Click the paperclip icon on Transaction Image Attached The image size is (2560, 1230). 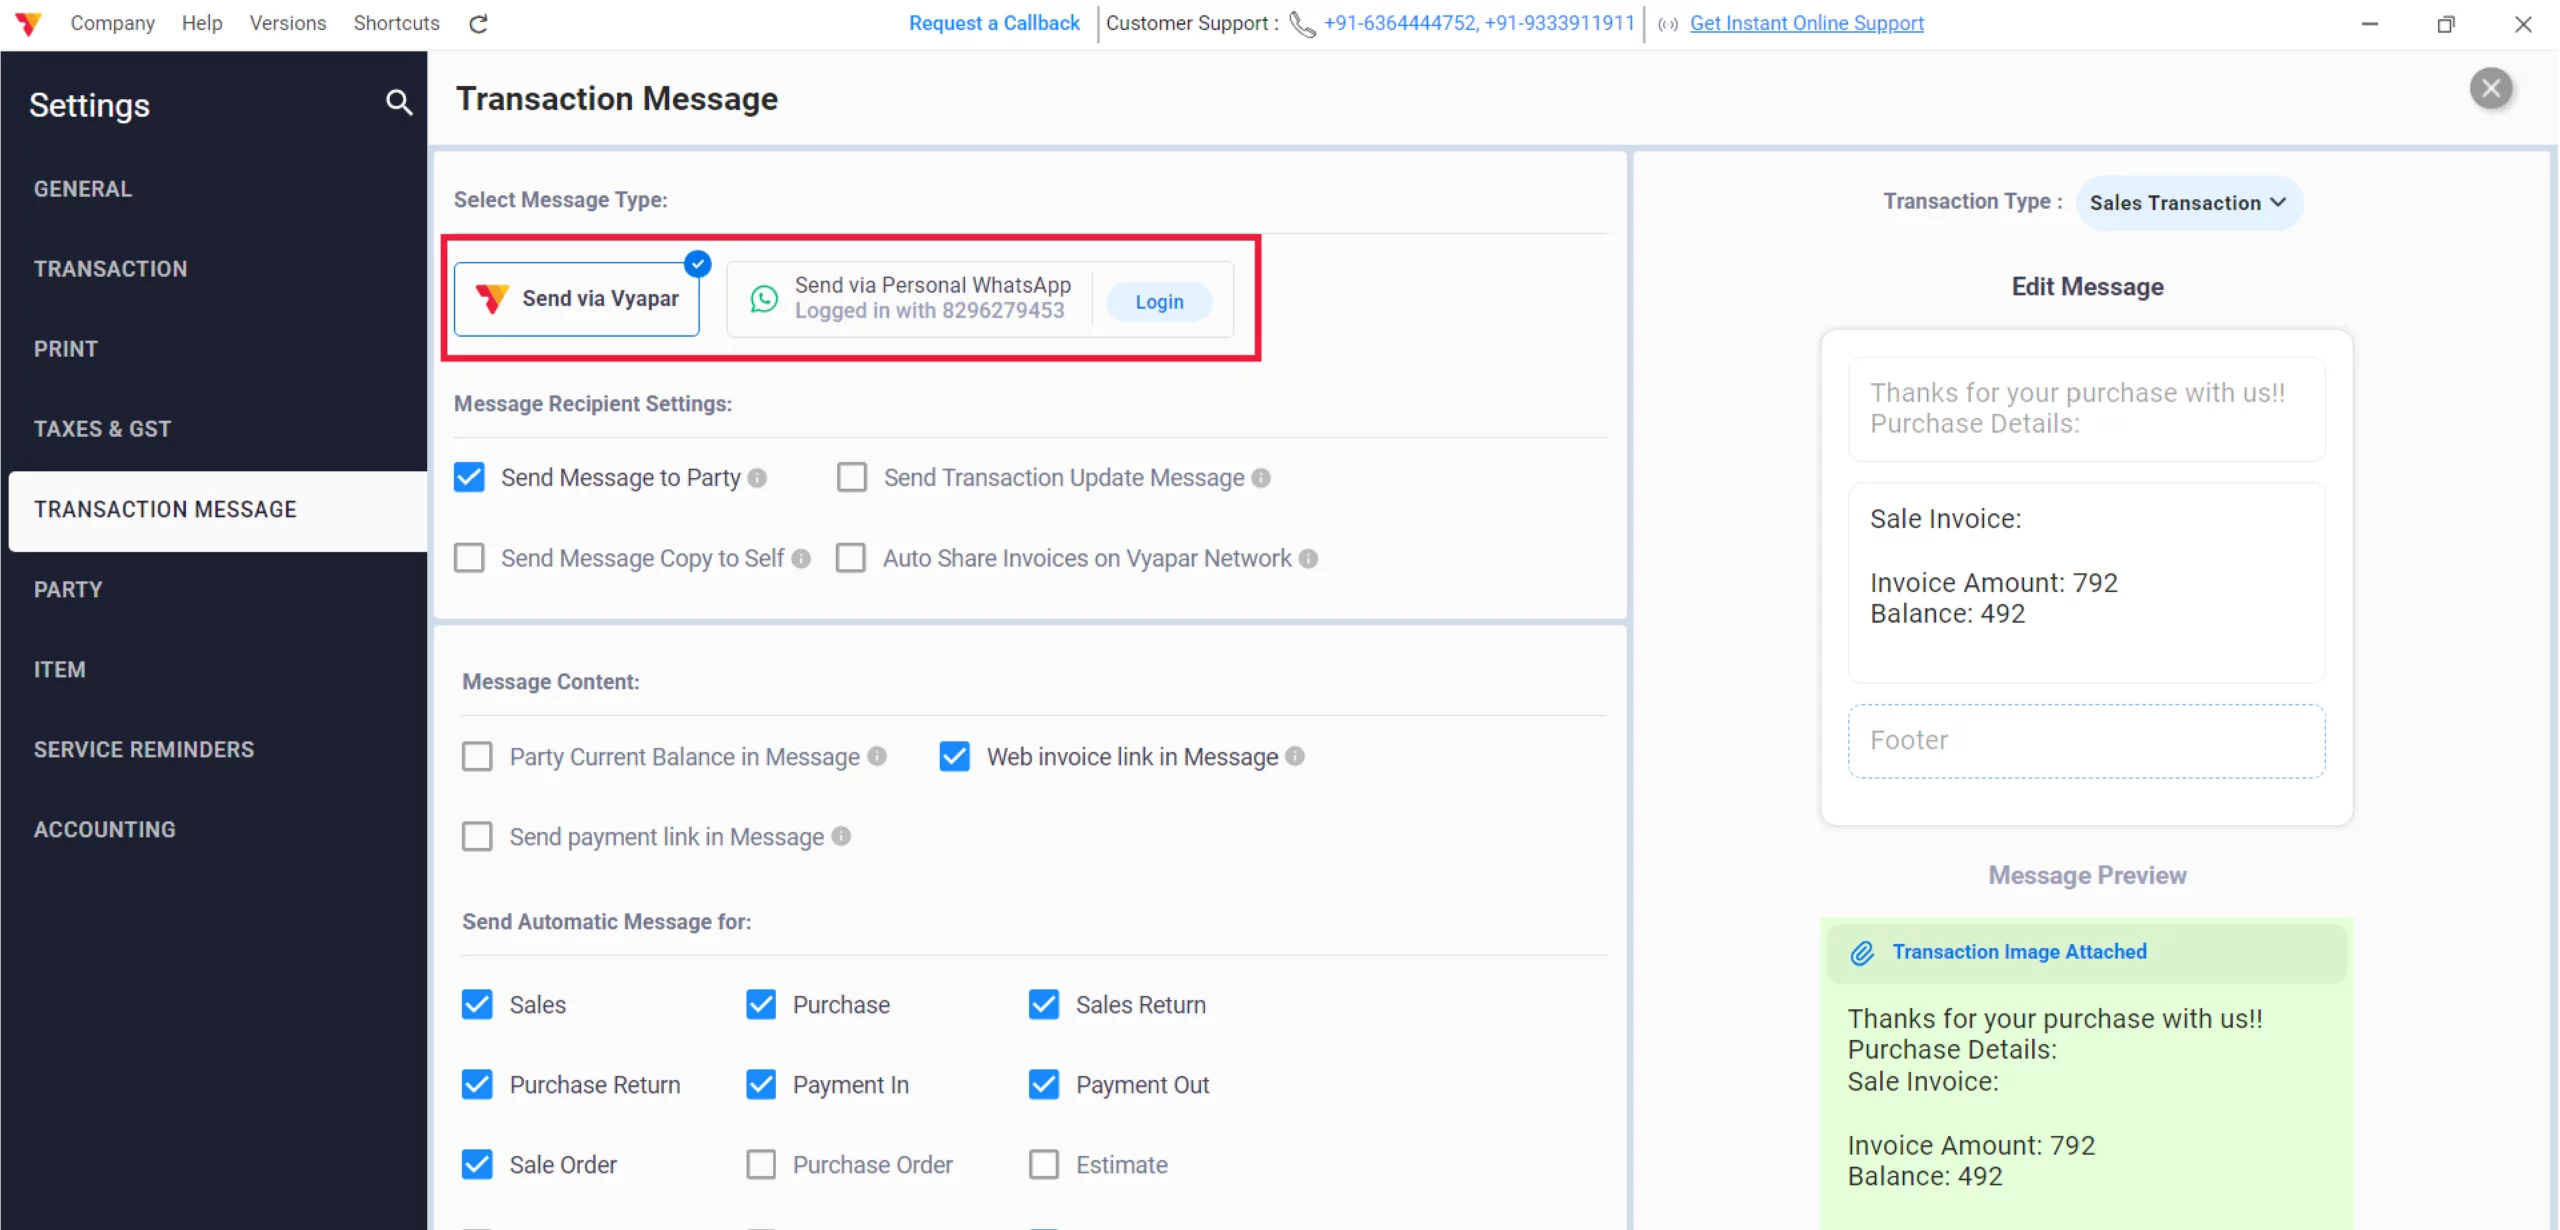[1862, 952]
